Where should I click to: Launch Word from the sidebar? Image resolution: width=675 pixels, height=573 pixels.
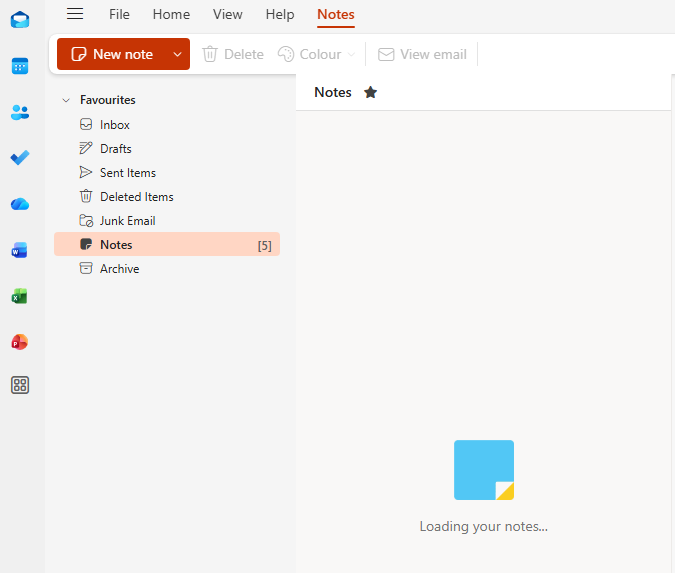pos(20,250)
